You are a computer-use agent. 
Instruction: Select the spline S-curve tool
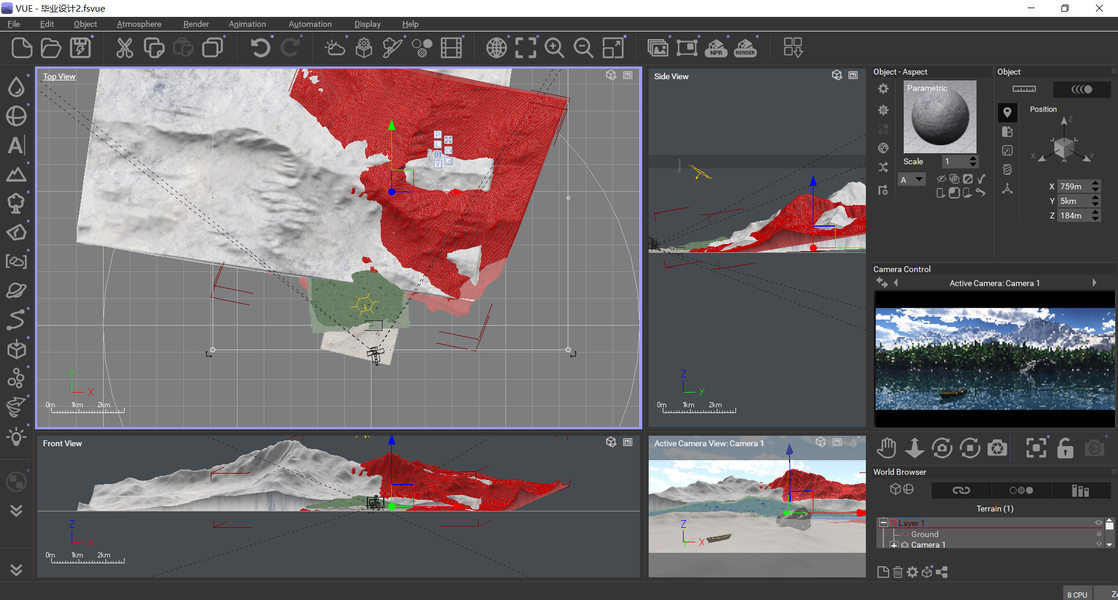16,320
